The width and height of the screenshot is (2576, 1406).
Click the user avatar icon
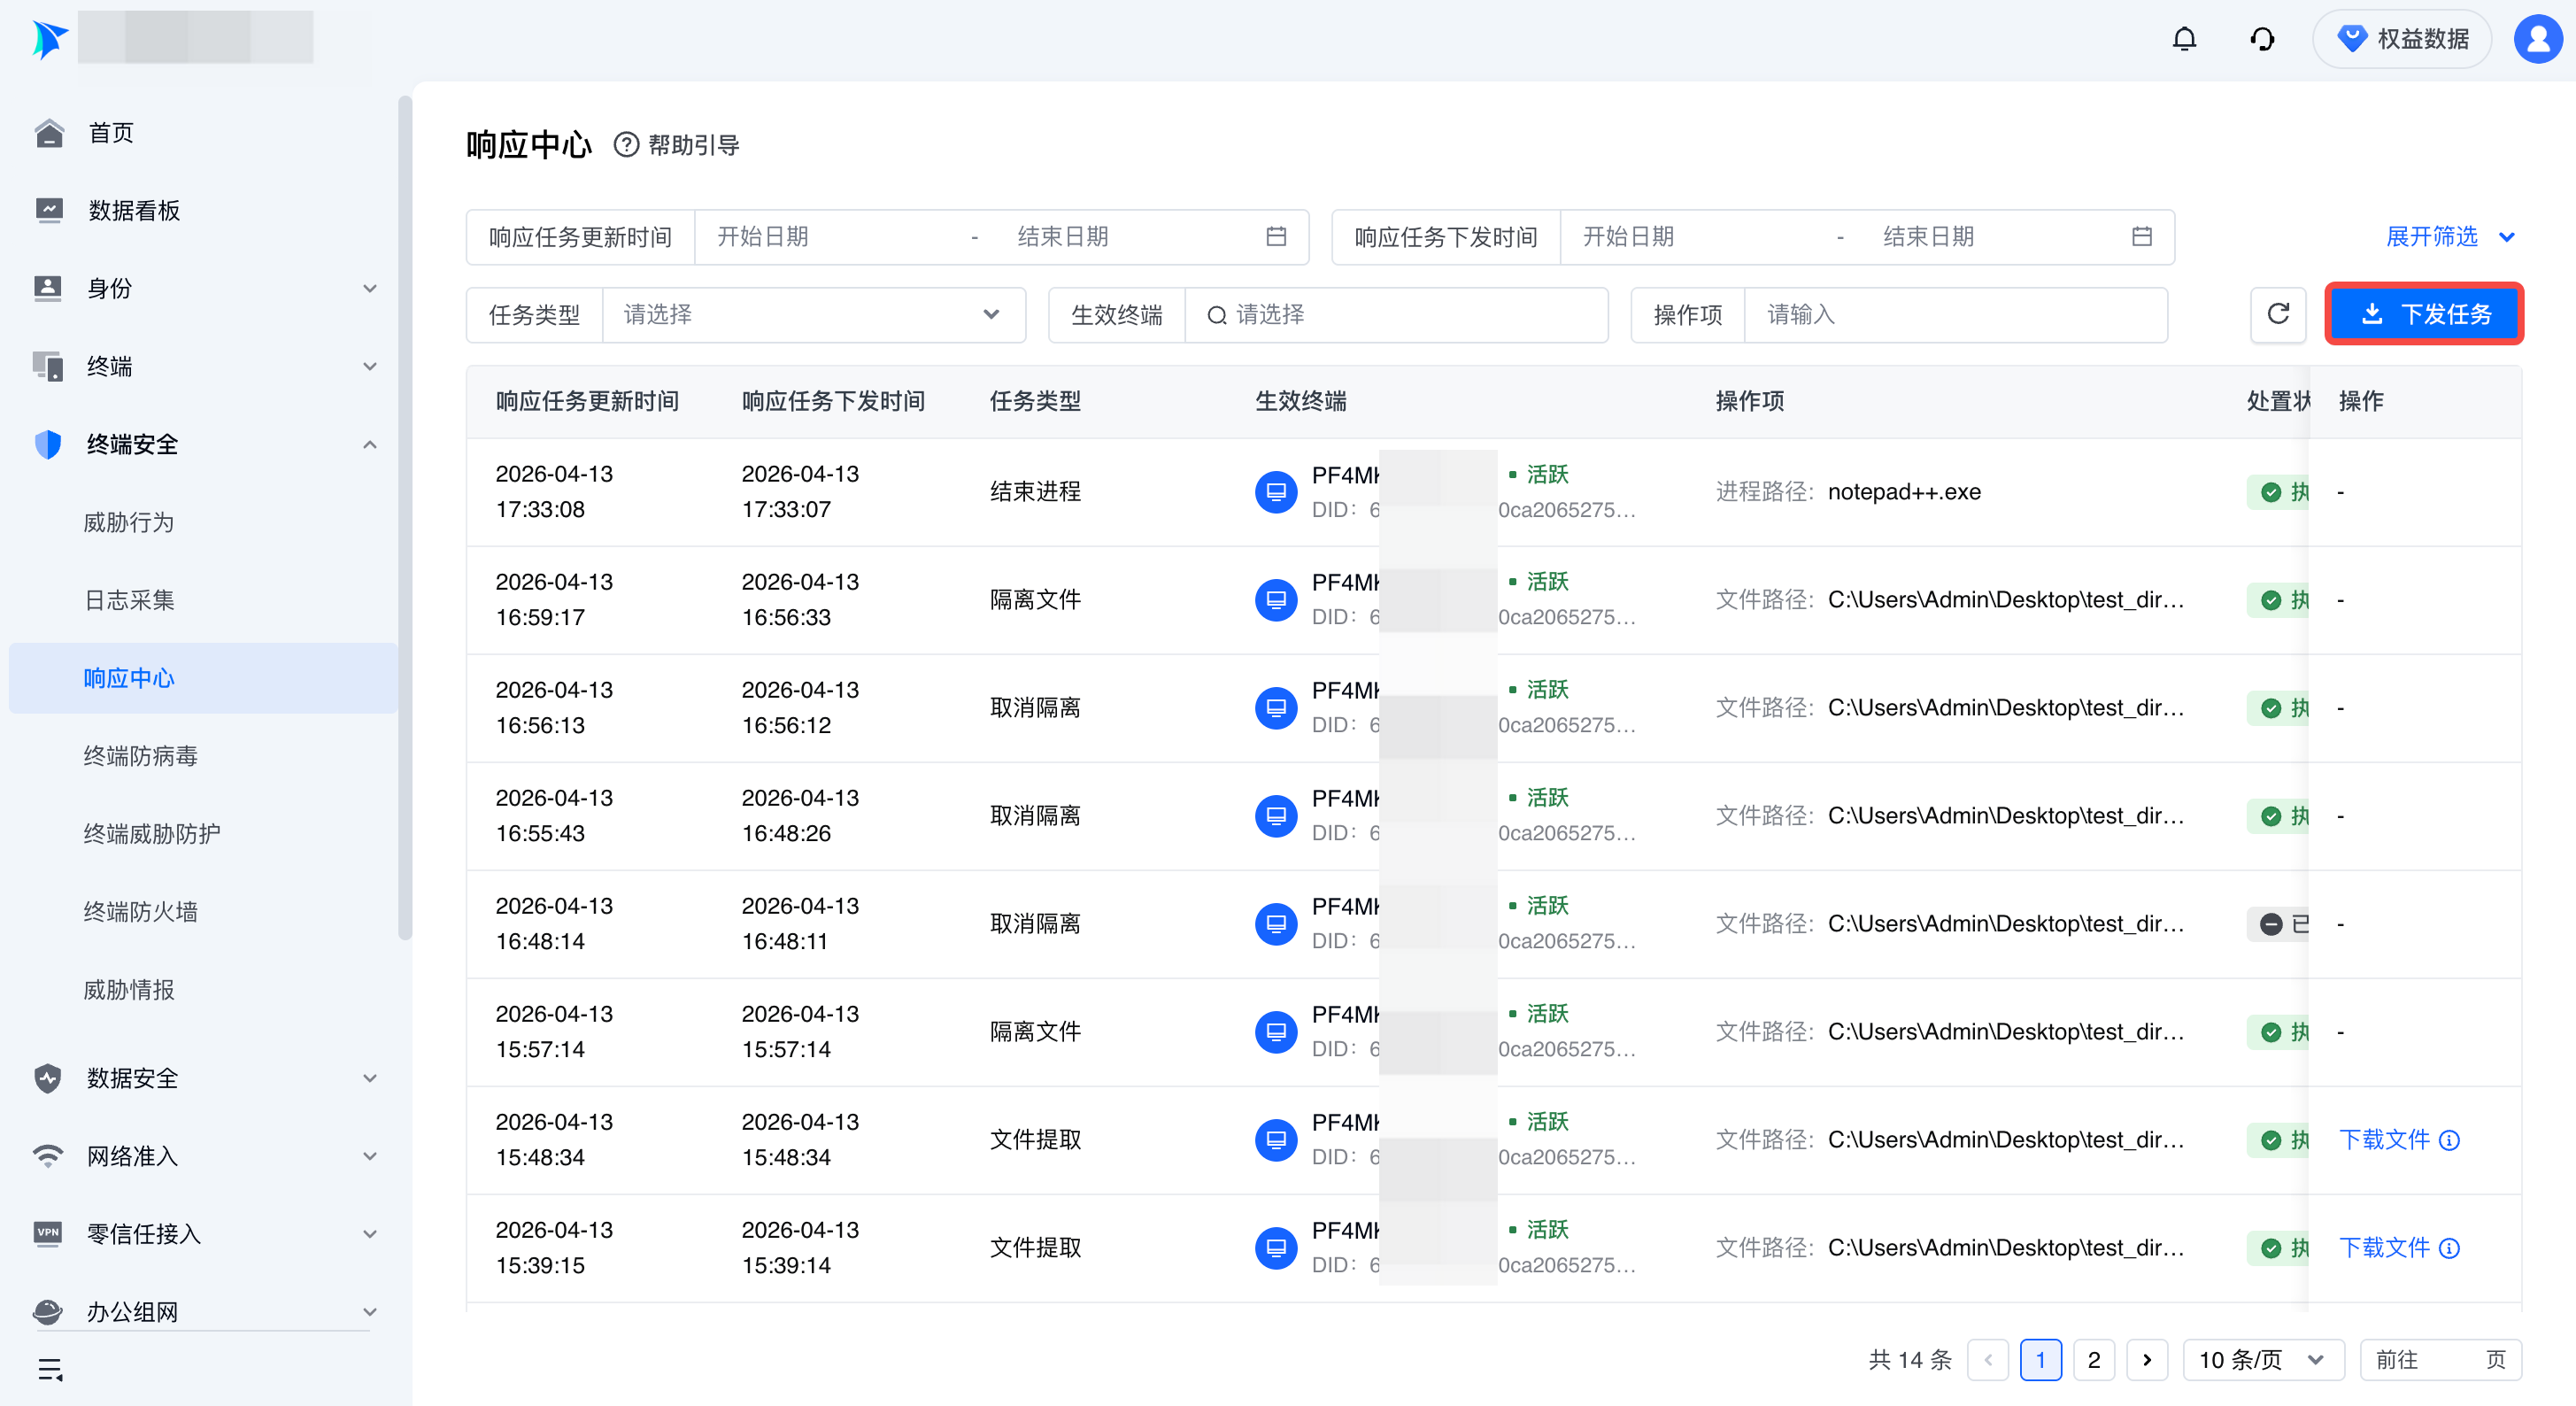(2537, 39)
